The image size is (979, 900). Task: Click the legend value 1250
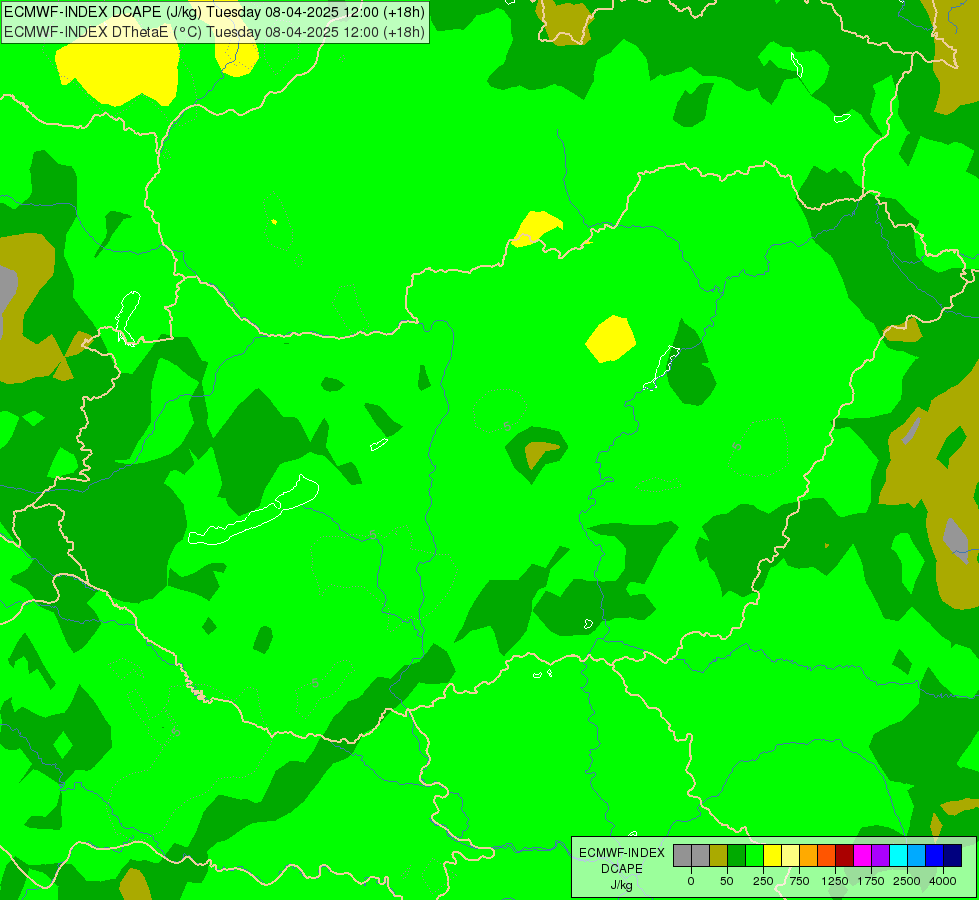(x=835, y=881)
